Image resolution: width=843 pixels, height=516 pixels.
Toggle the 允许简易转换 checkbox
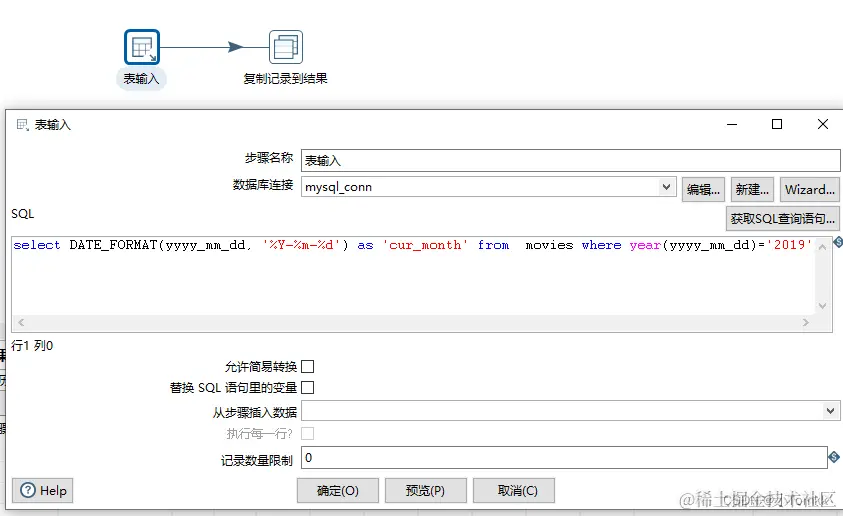click(x=308, y=367)
